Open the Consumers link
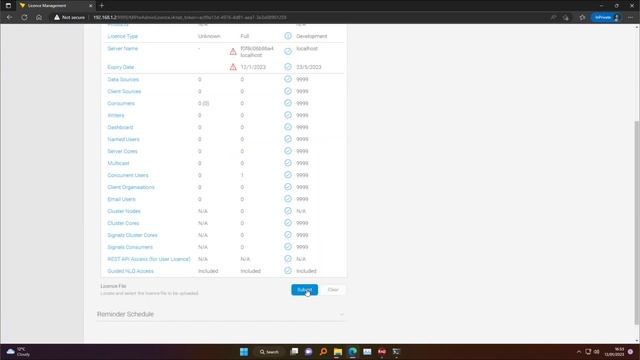 pos(121,103)
